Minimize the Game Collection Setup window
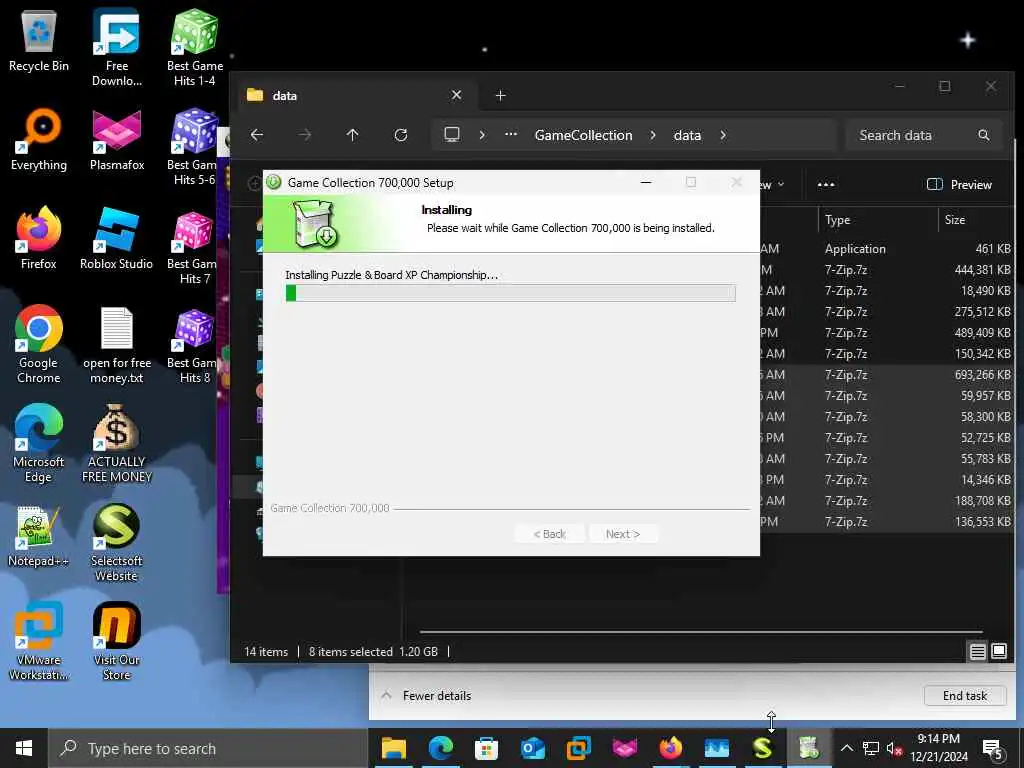 click(x=646, y=183)
